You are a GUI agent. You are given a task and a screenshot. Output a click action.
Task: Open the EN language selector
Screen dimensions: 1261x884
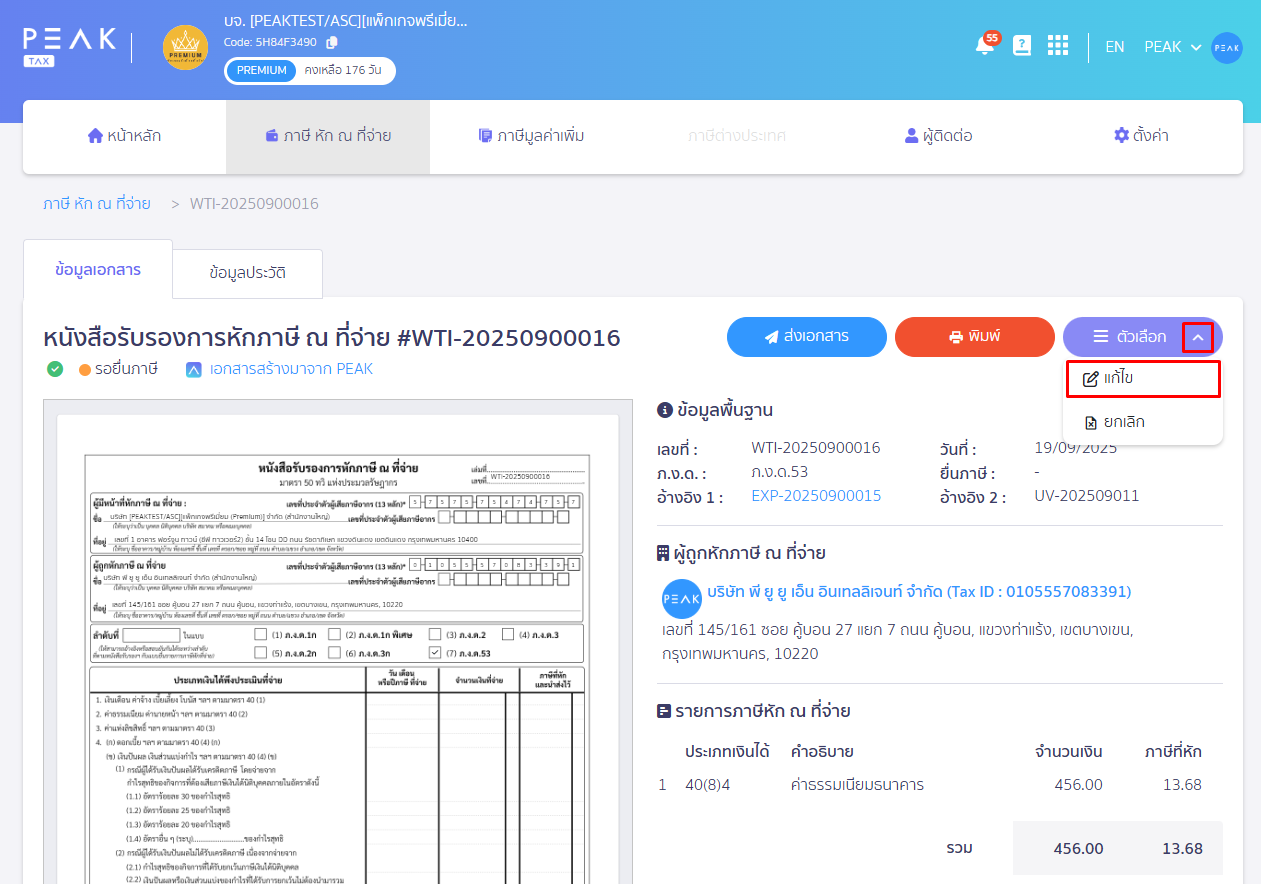click(1114, 46)
